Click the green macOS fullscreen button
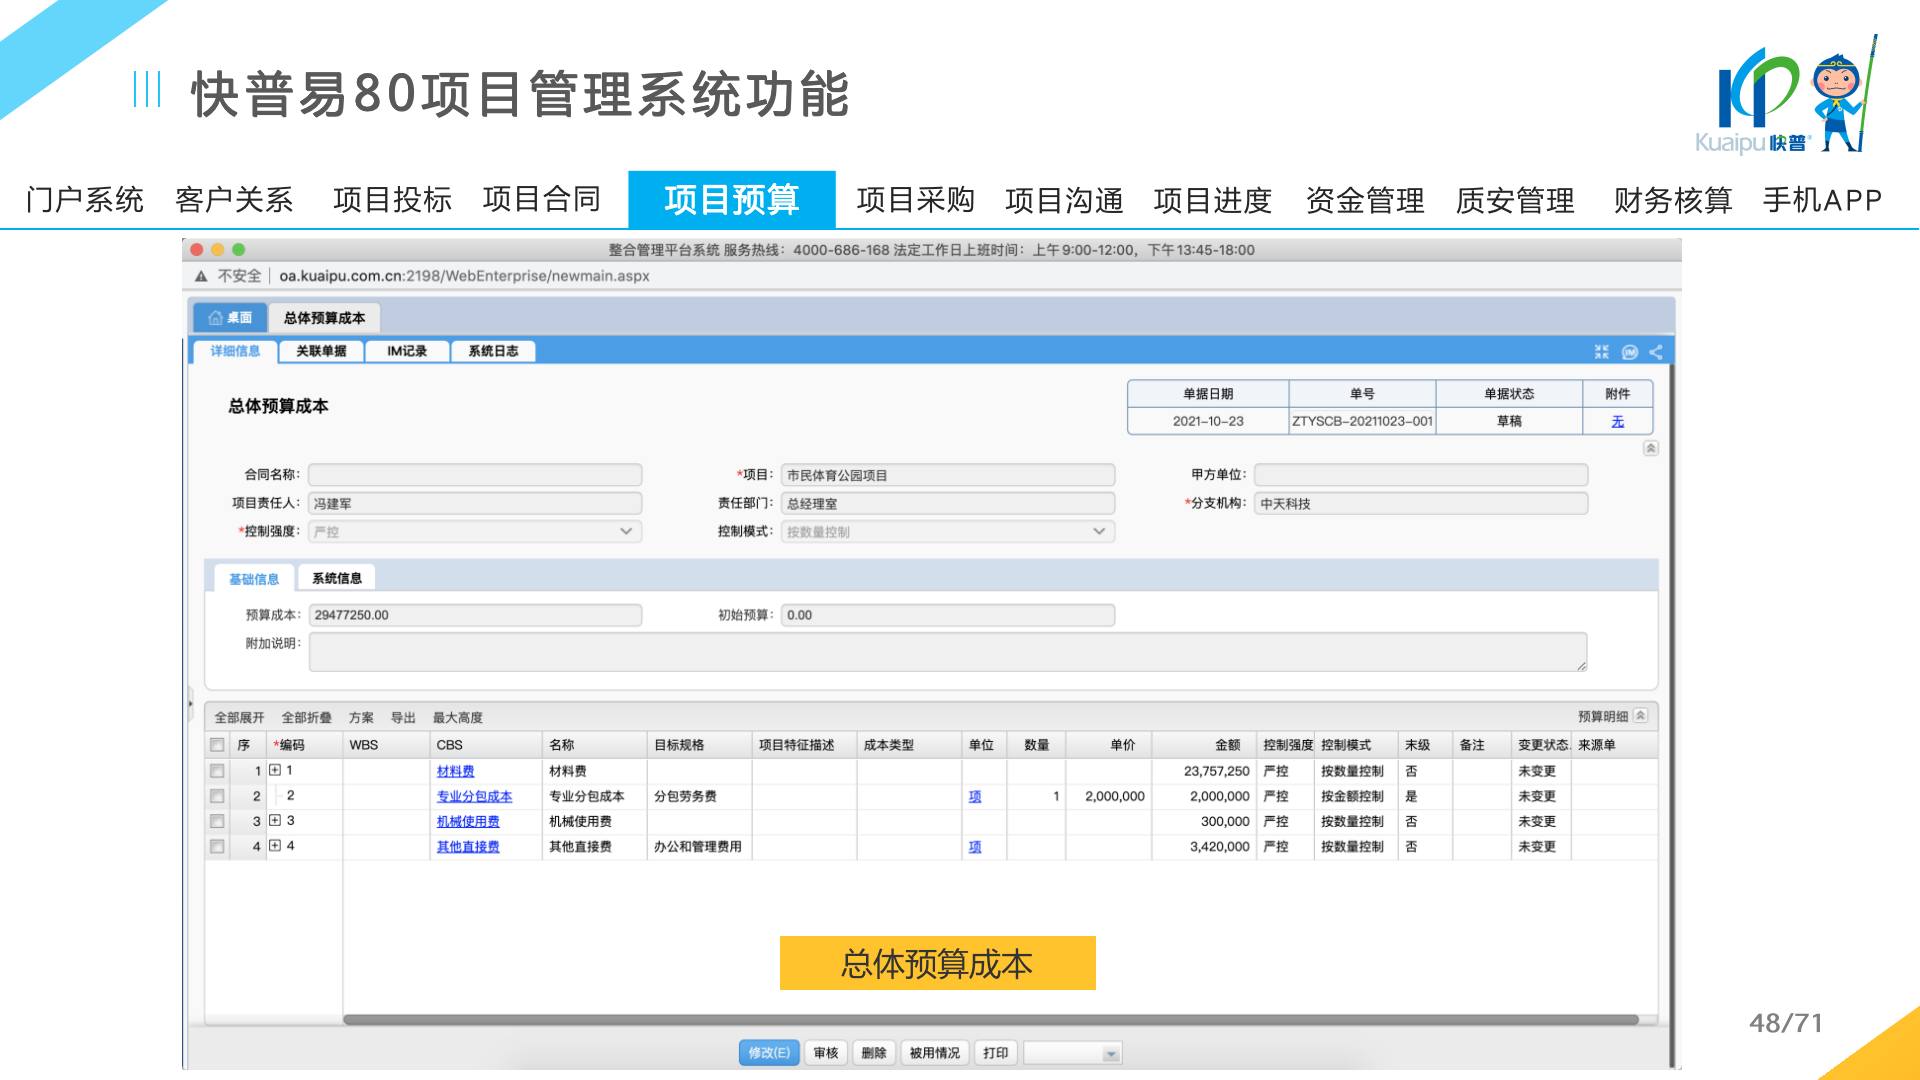Image resolution: width=1920 pixels, height=1080 pixels. pos(238,250)
